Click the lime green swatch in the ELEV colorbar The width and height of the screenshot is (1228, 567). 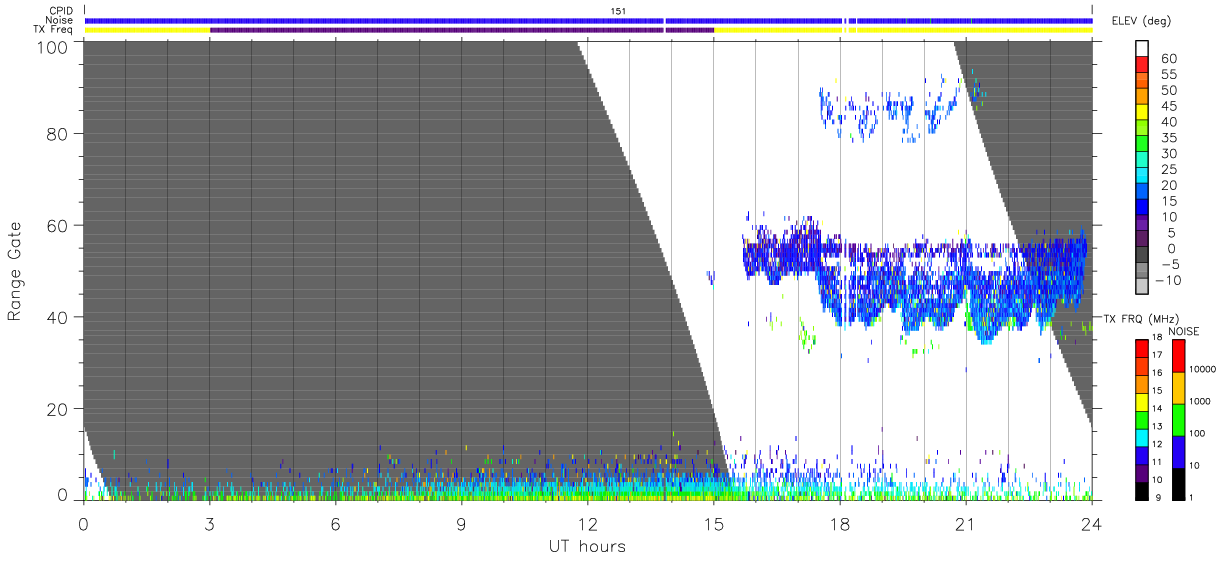1142,130
